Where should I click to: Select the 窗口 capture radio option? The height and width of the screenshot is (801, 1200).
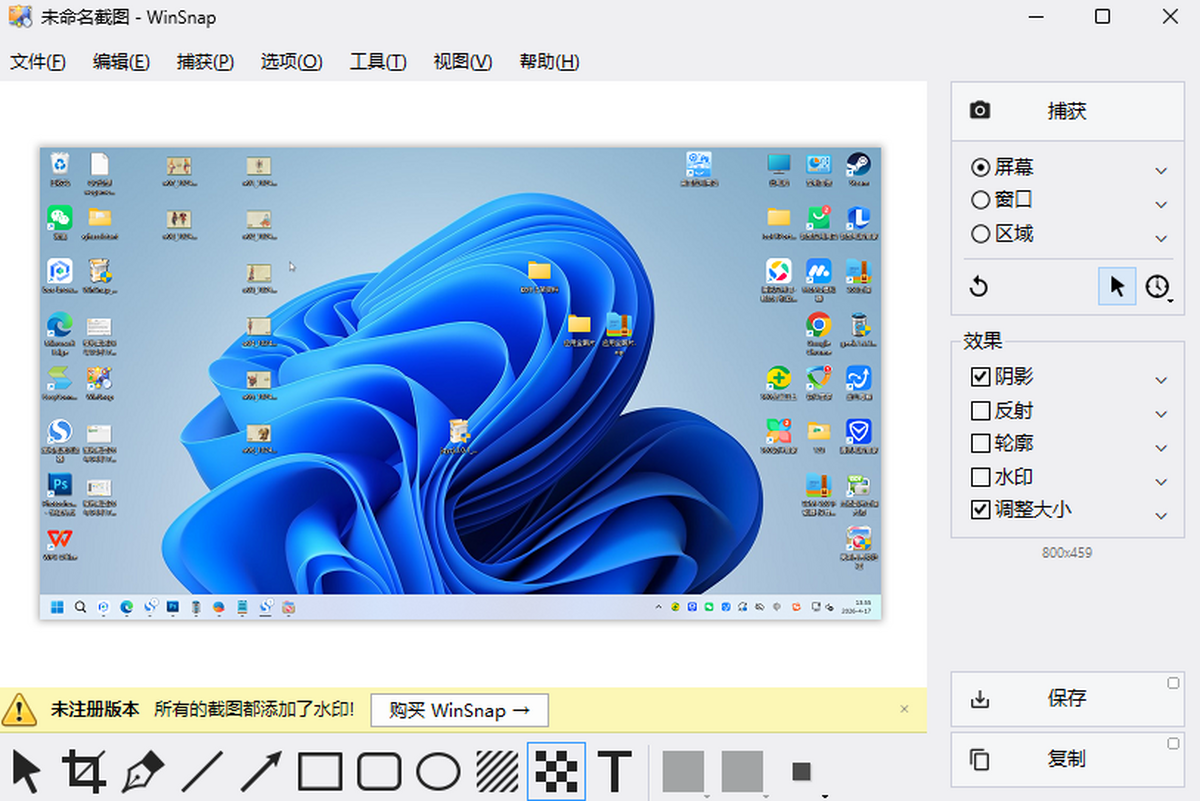tap(981, 200)
